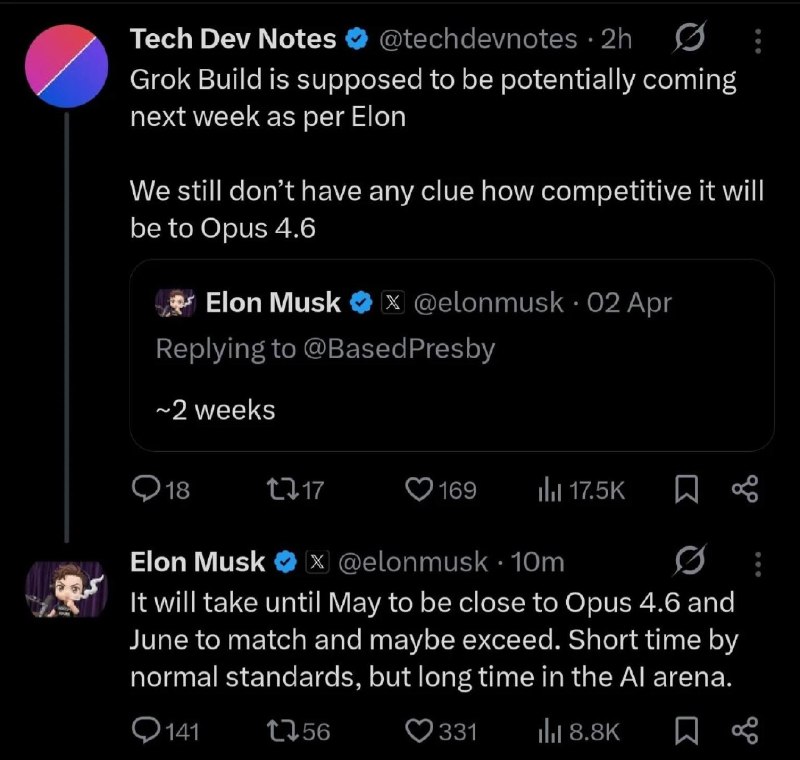The height and width of the screenshot is (760, 800).
Task: Reply to the Tech Dev Notes post
Action: click(147, 489)
